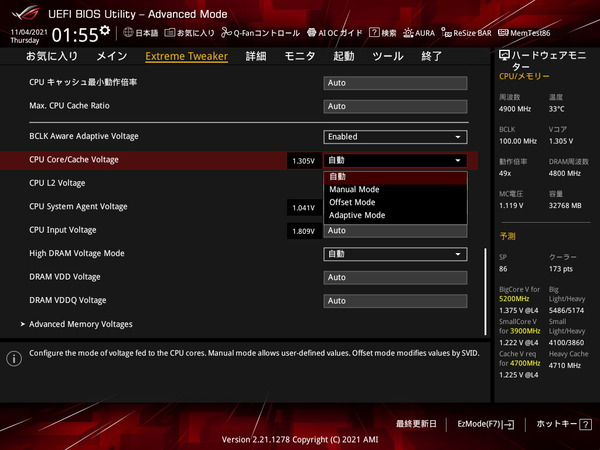The height and width of the screenshot is (450, 600).
Task: Select CPU Core/Cache Voltage label
Action: pos(74,160)
